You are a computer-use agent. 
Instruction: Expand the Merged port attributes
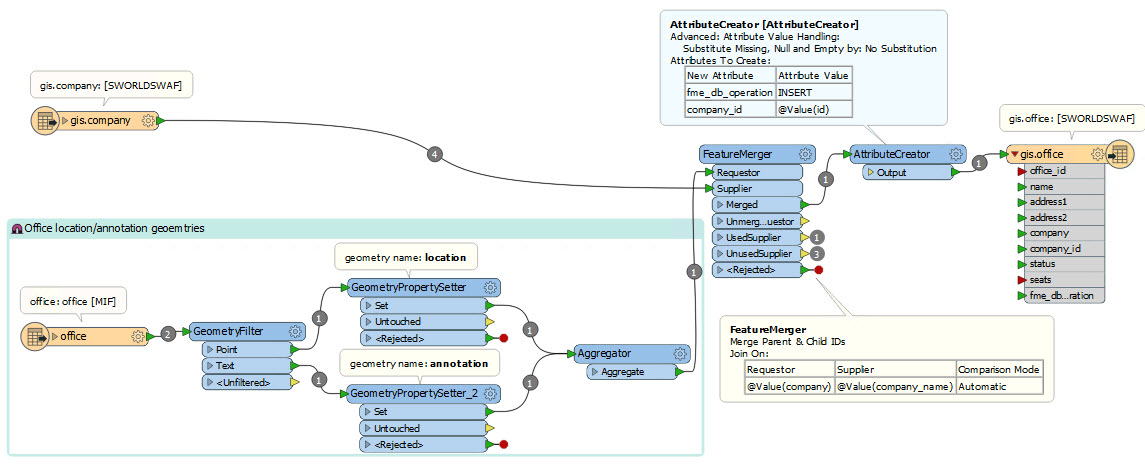click(720, 205)
